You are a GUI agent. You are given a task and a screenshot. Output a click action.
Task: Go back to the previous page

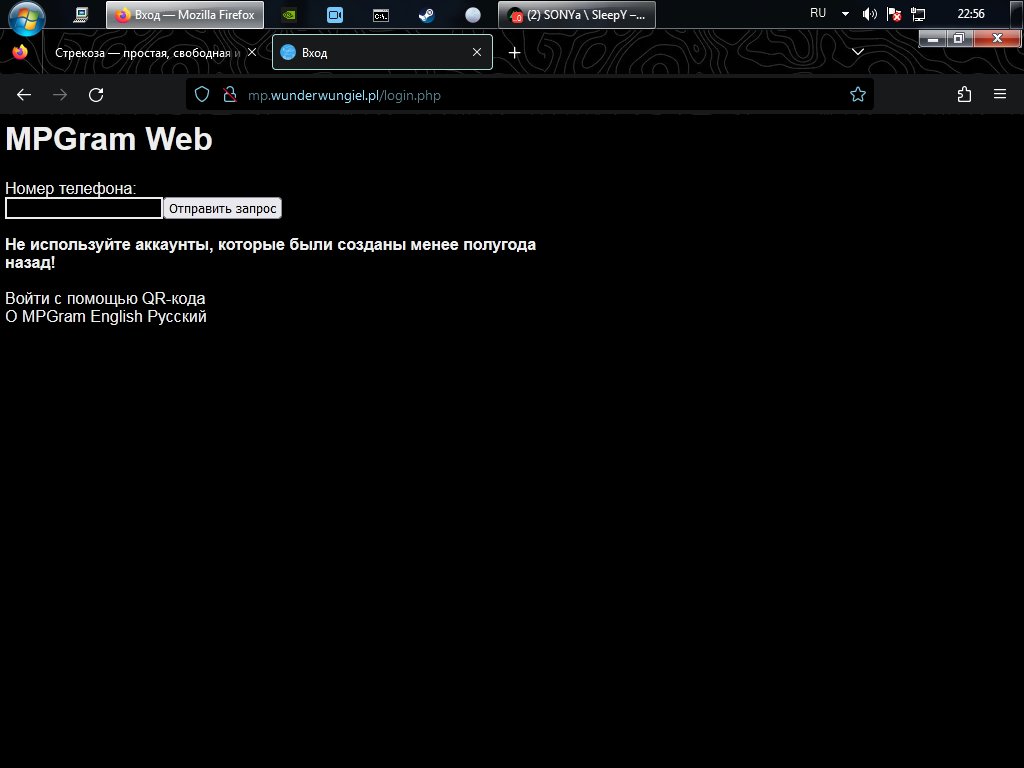click(x=24, y=95)
